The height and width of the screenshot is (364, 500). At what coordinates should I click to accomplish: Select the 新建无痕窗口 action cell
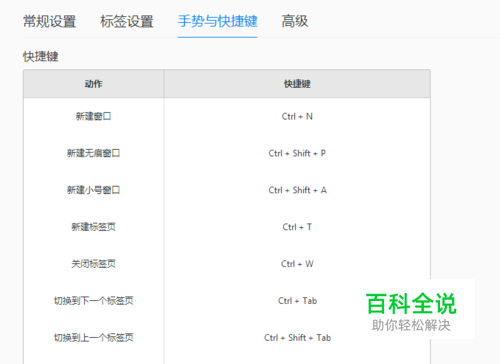(x=94, y=153)
